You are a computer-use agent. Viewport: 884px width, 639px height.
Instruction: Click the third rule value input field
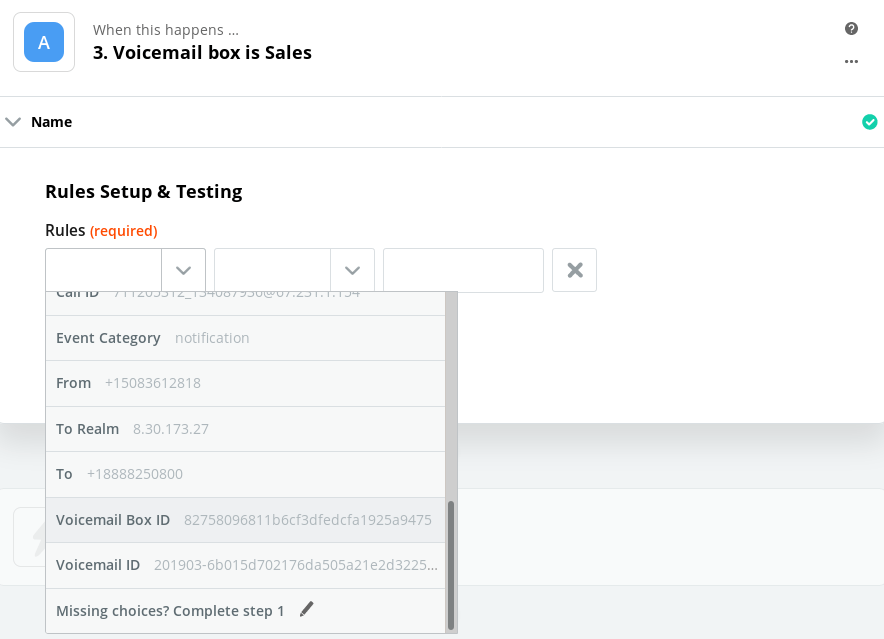(x=463, y=270)
